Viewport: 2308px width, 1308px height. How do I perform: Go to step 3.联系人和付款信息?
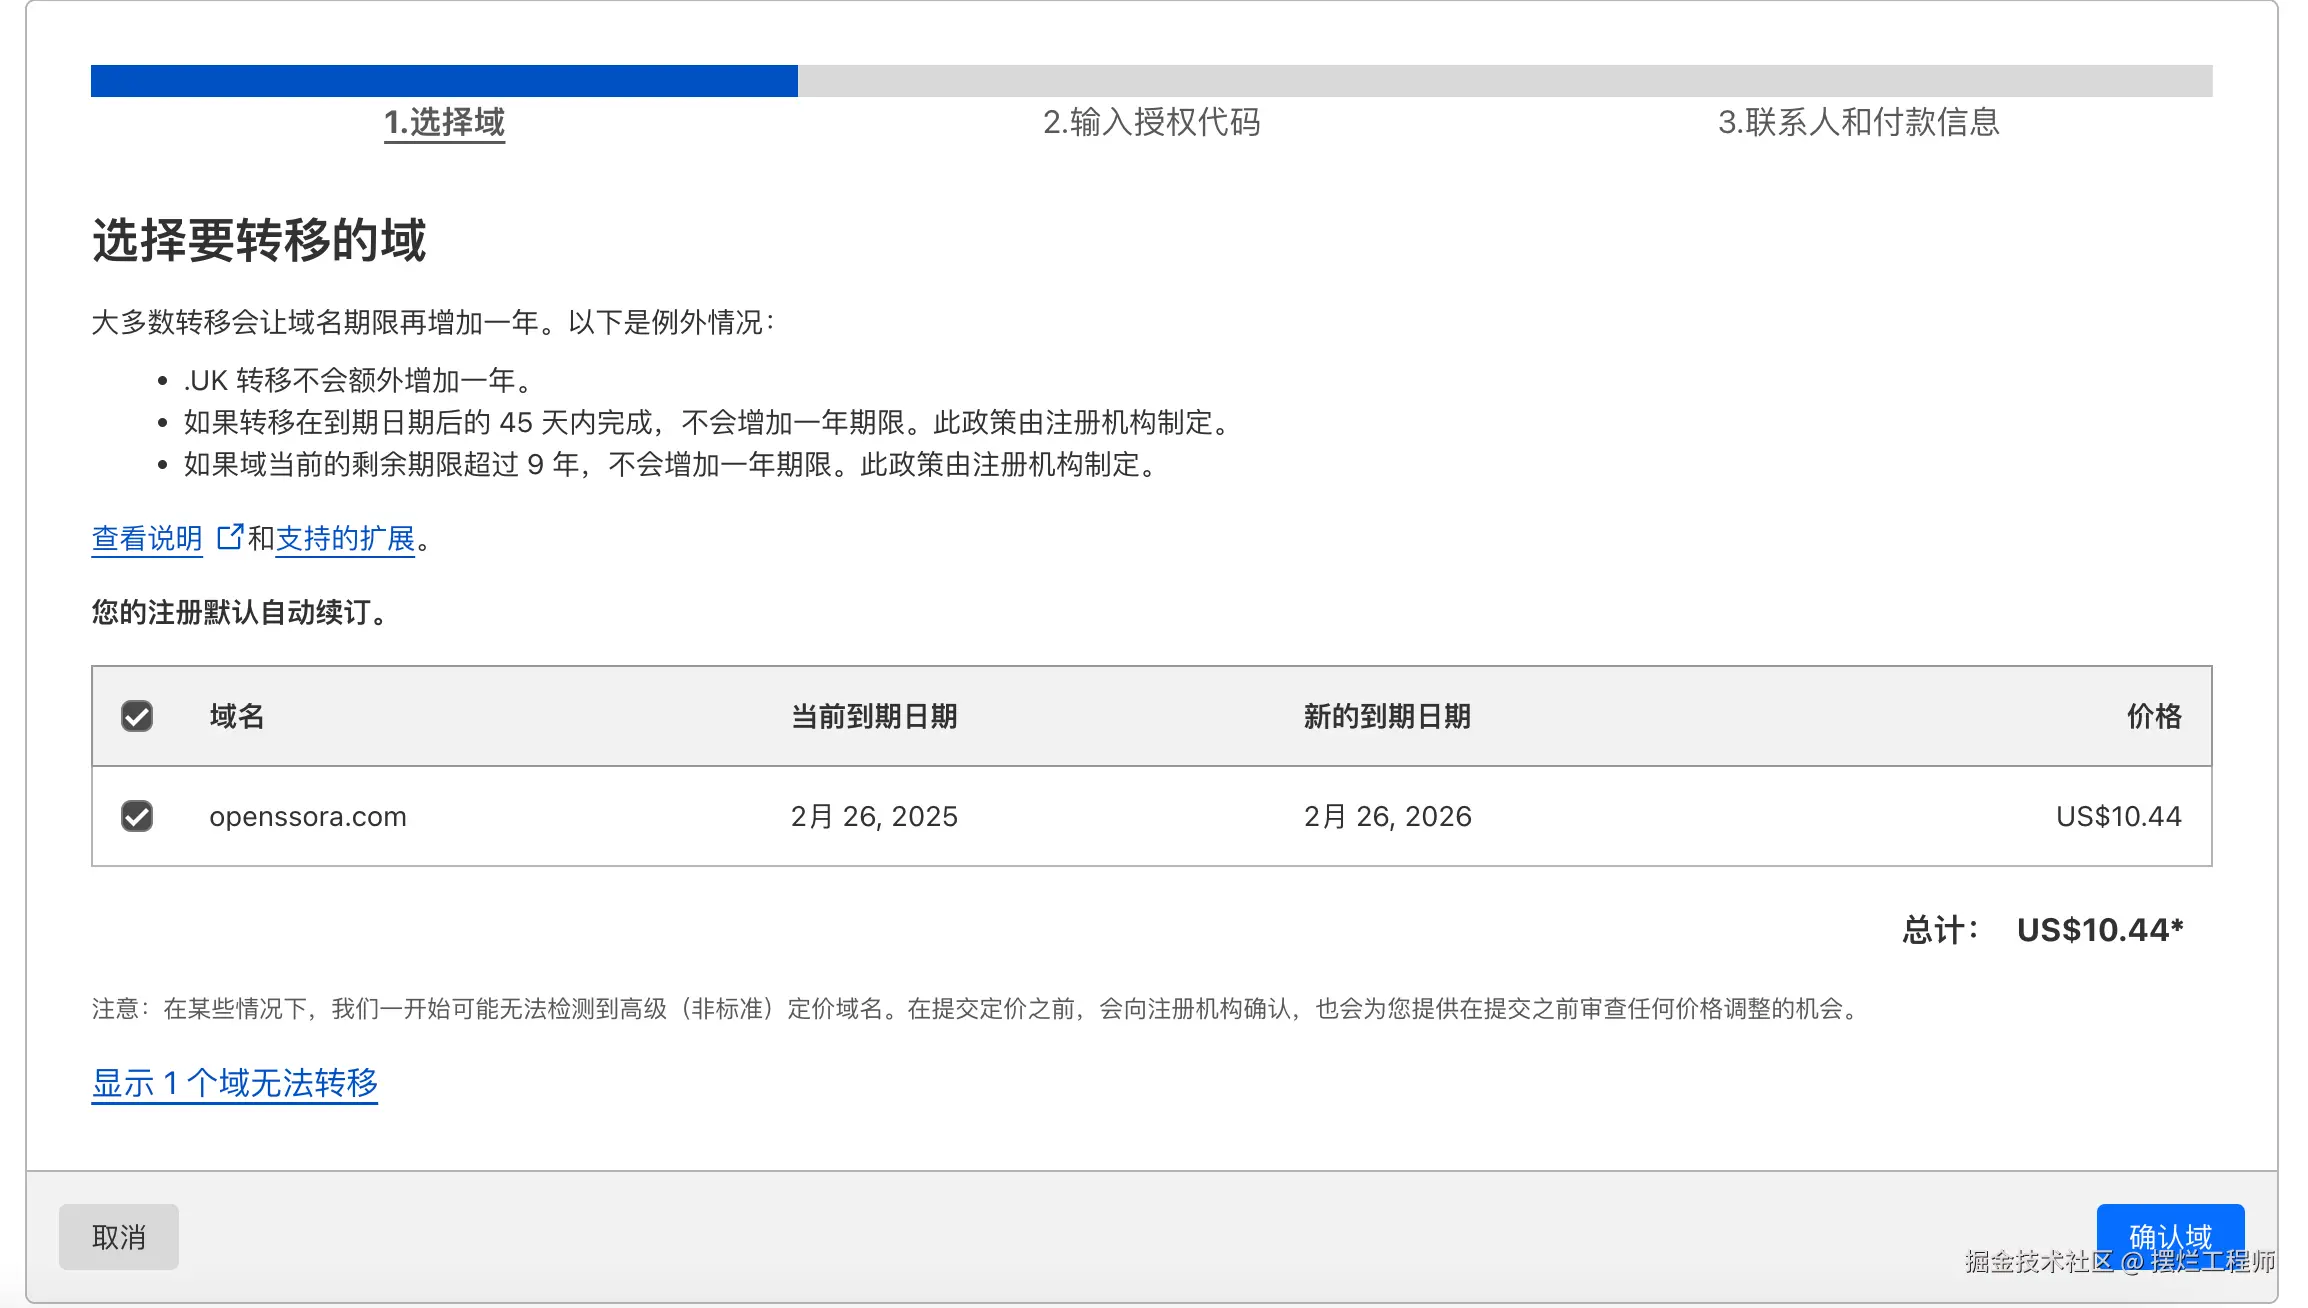coord(1859,122)
